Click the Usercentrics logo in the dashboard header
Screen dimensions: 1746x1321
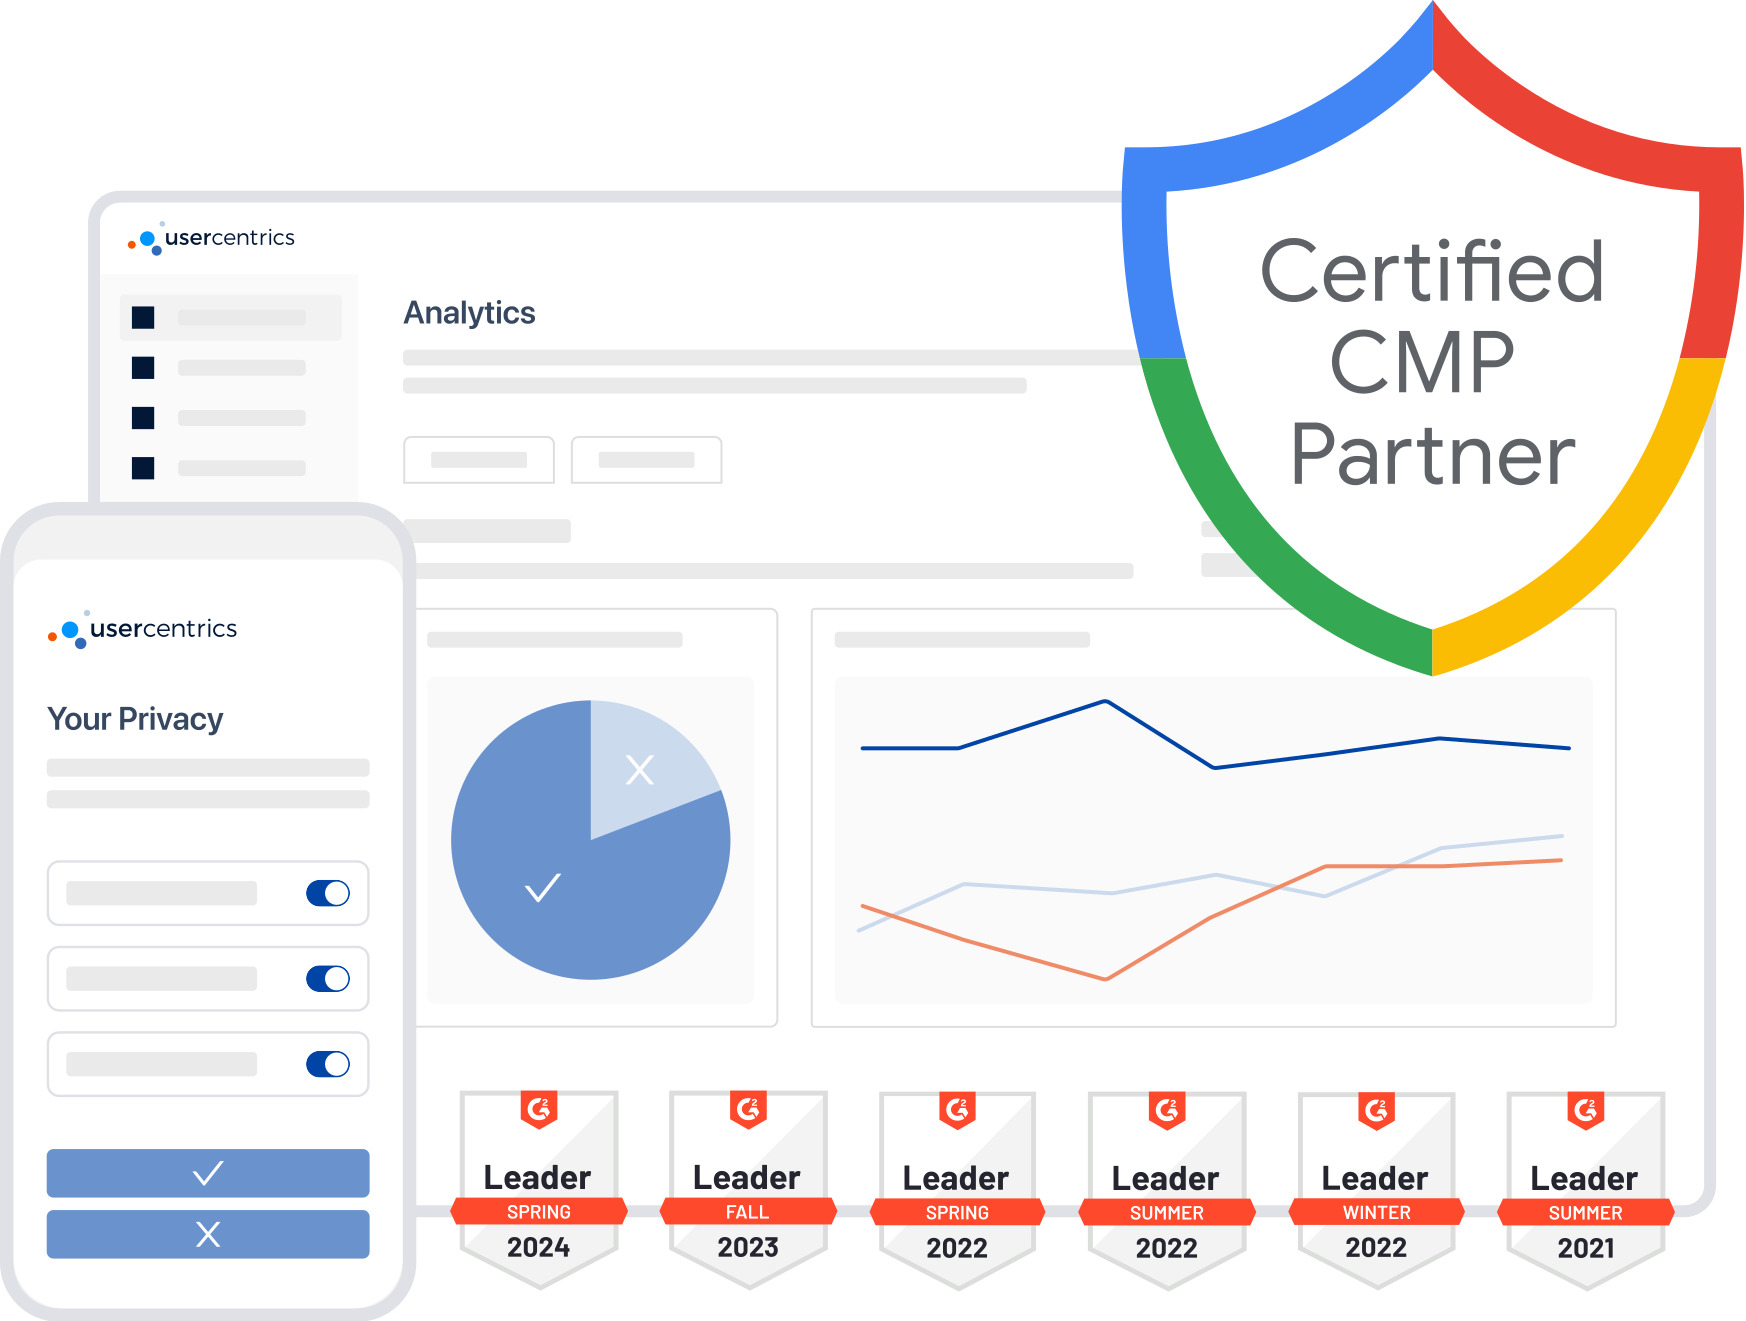tap(211, 238)
